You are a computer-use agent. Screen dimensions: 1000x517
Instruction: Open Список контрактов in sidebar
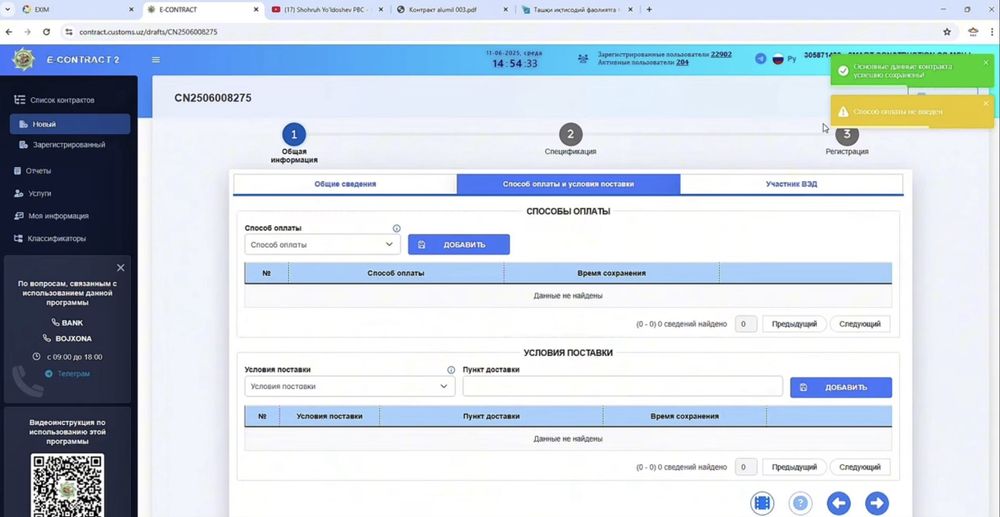tap(62, 100)
